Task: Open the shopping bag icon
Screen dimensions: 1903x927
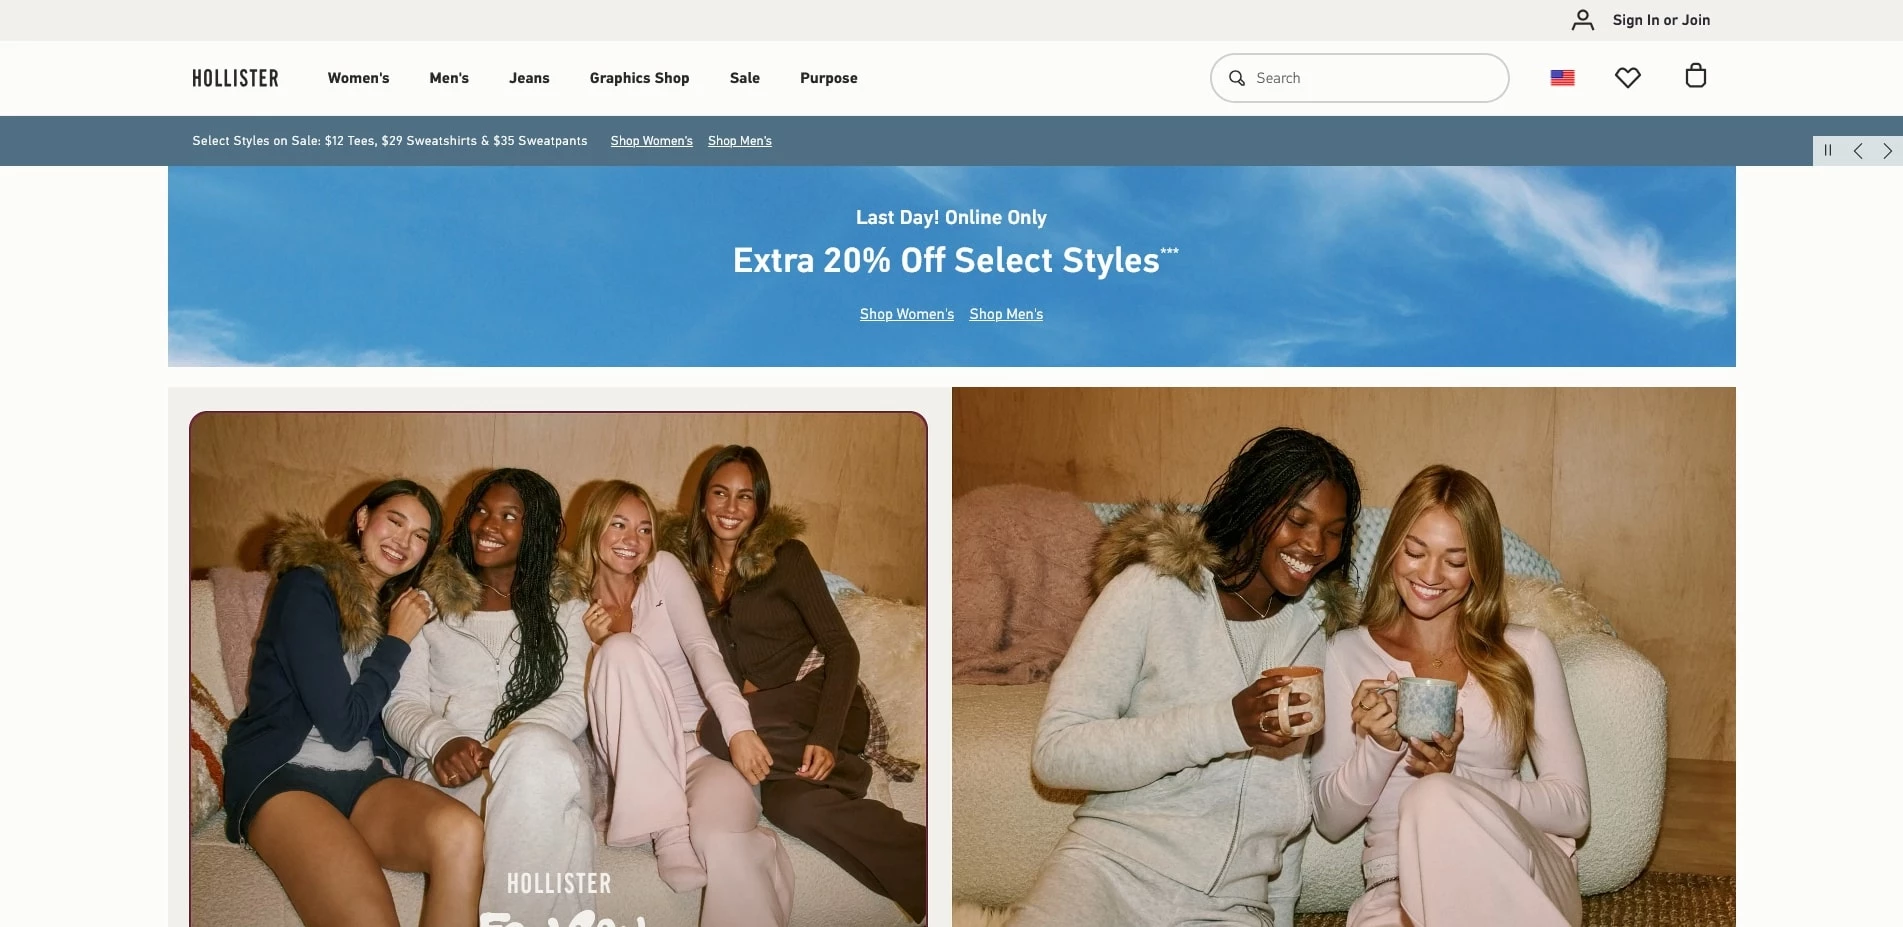Action: tap(1695, 76)
